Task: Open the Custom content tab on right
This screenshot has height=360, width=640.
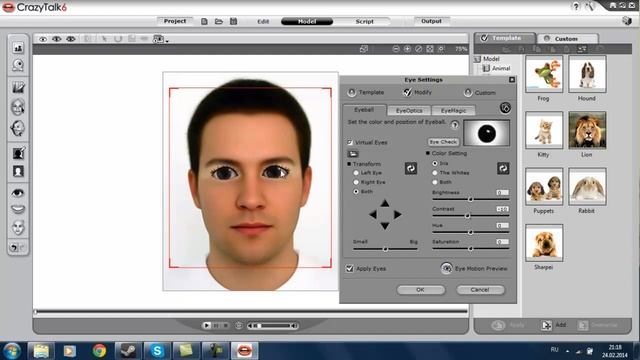Action: pyautogui.click(x=567, y=39)
